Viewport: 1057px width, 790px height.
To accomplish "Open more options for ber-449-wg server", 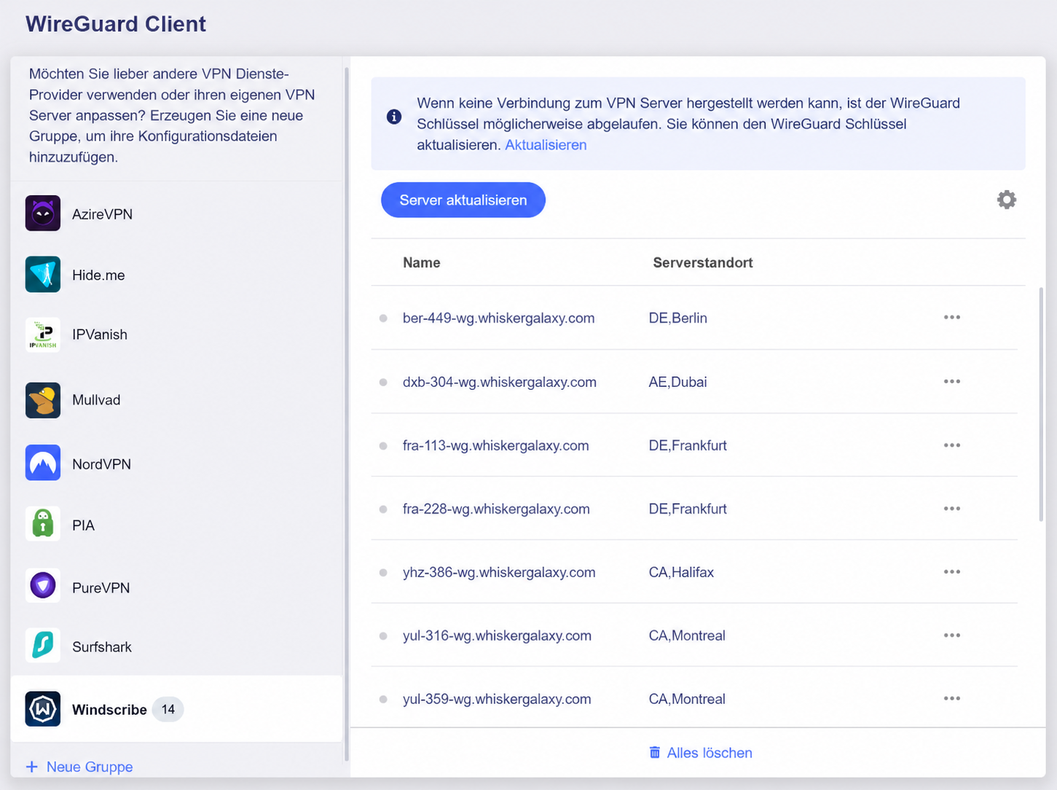I will 952,317.
